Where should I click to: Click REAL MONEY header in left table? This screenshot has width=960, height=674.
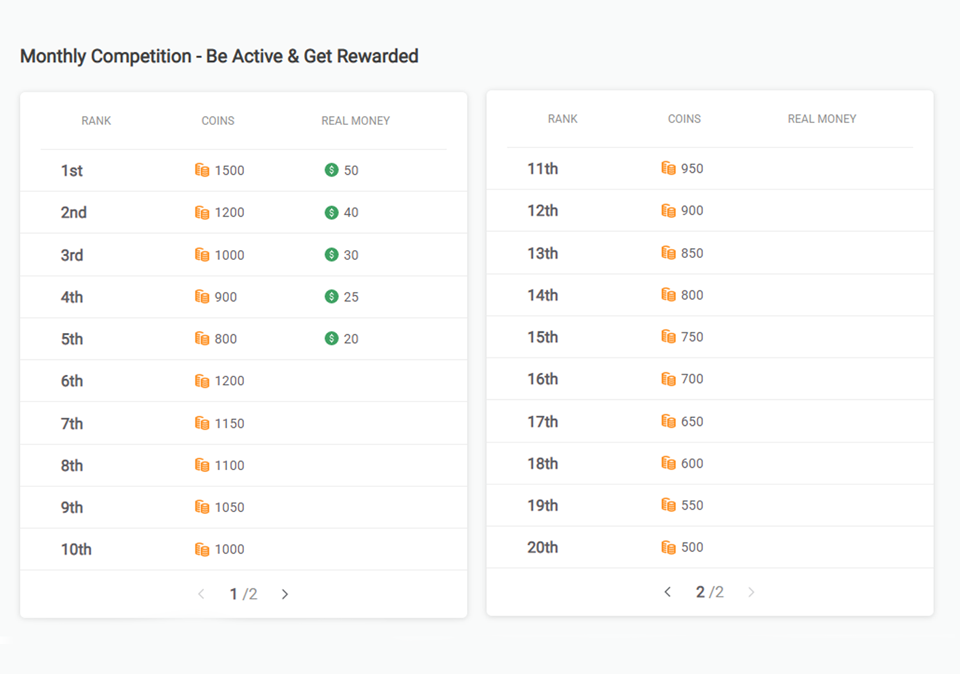tap(355, 121)
